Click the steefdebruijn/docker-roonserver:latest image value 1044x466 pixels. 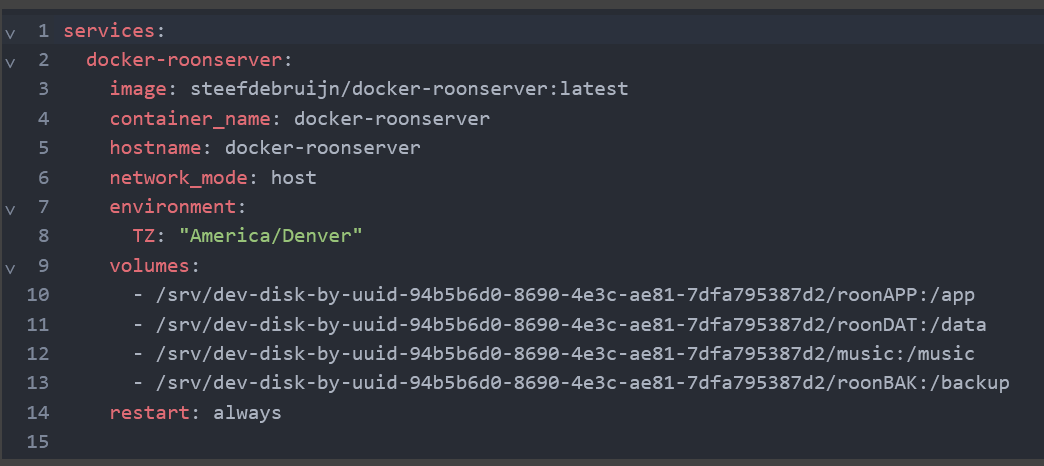point(397,89)
